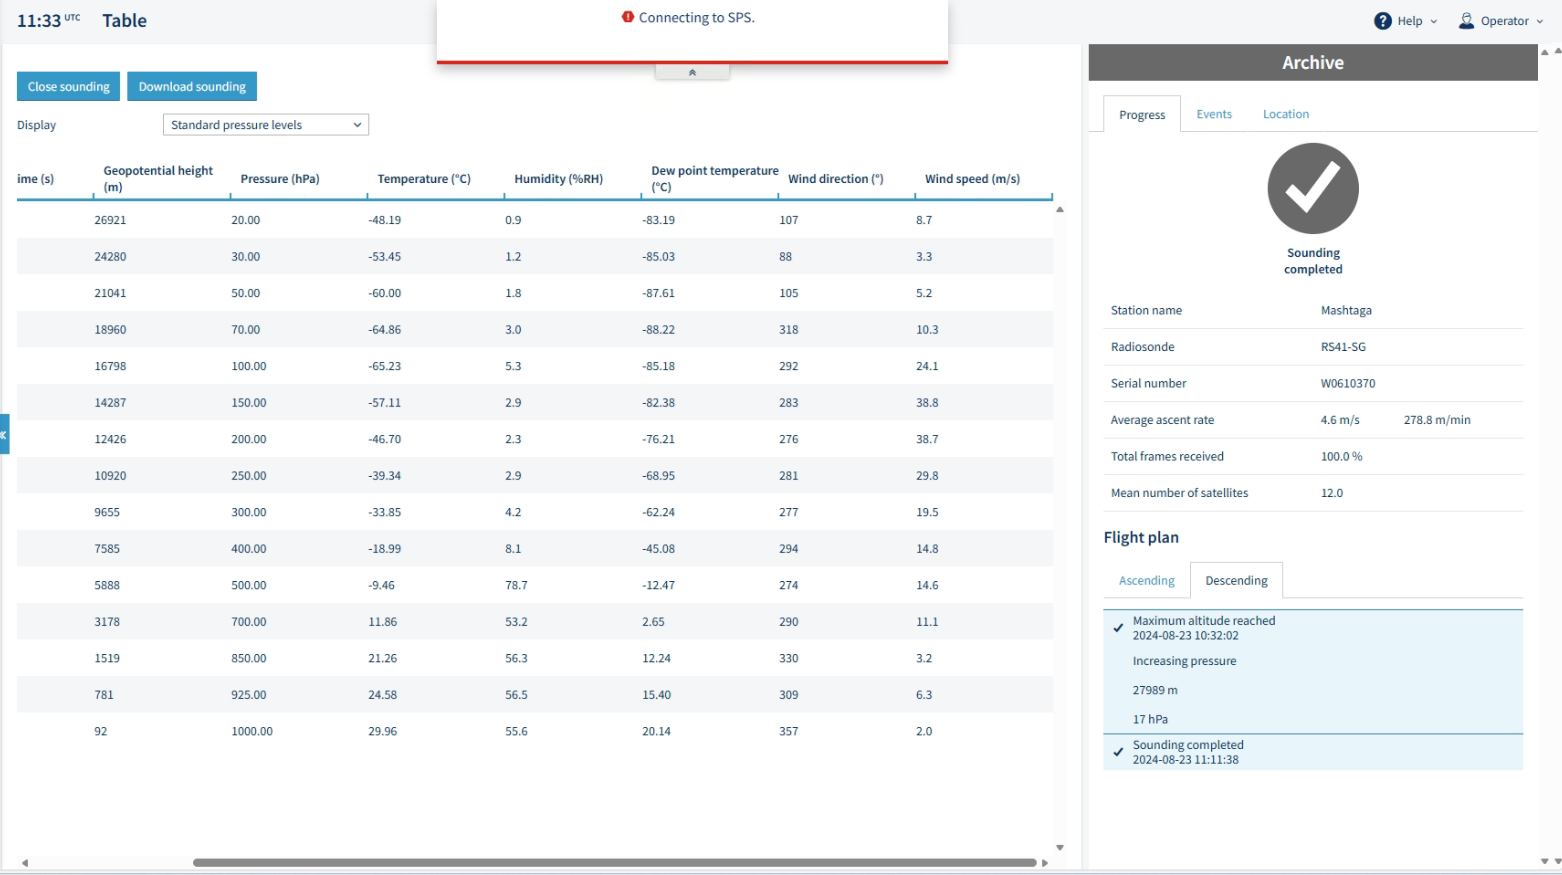Click the table's scroll right arrow
The width and height of the screenshot is (1562, 875).
(x=1045, y=862)
